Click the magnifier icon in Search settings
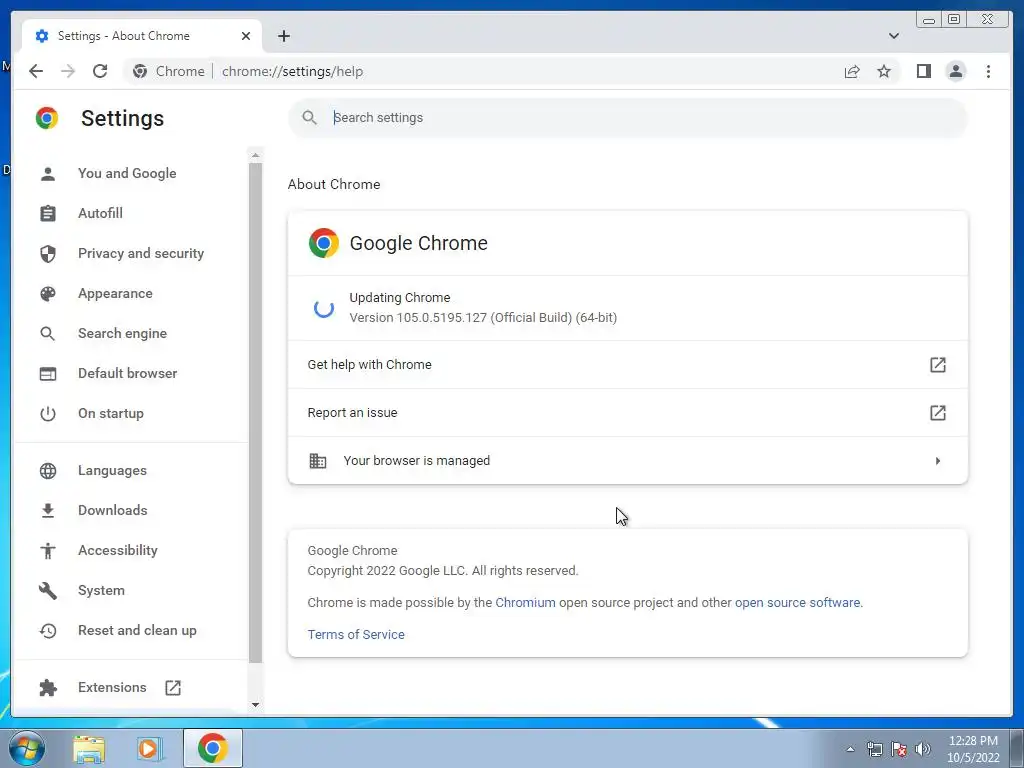The height and width of the screenshot is (768, 1024). click(310, 118)
